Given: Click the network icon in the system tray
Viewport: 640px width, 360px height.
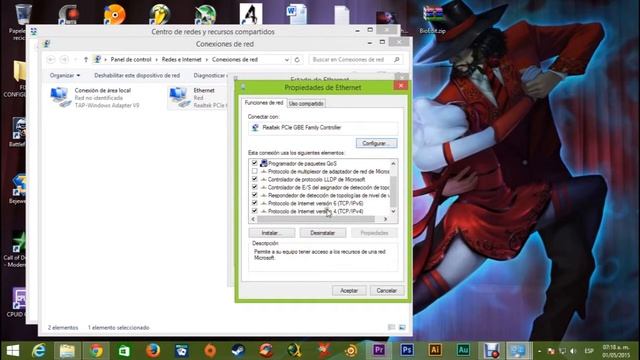Looking at the screenshot, I should (562, 351).
